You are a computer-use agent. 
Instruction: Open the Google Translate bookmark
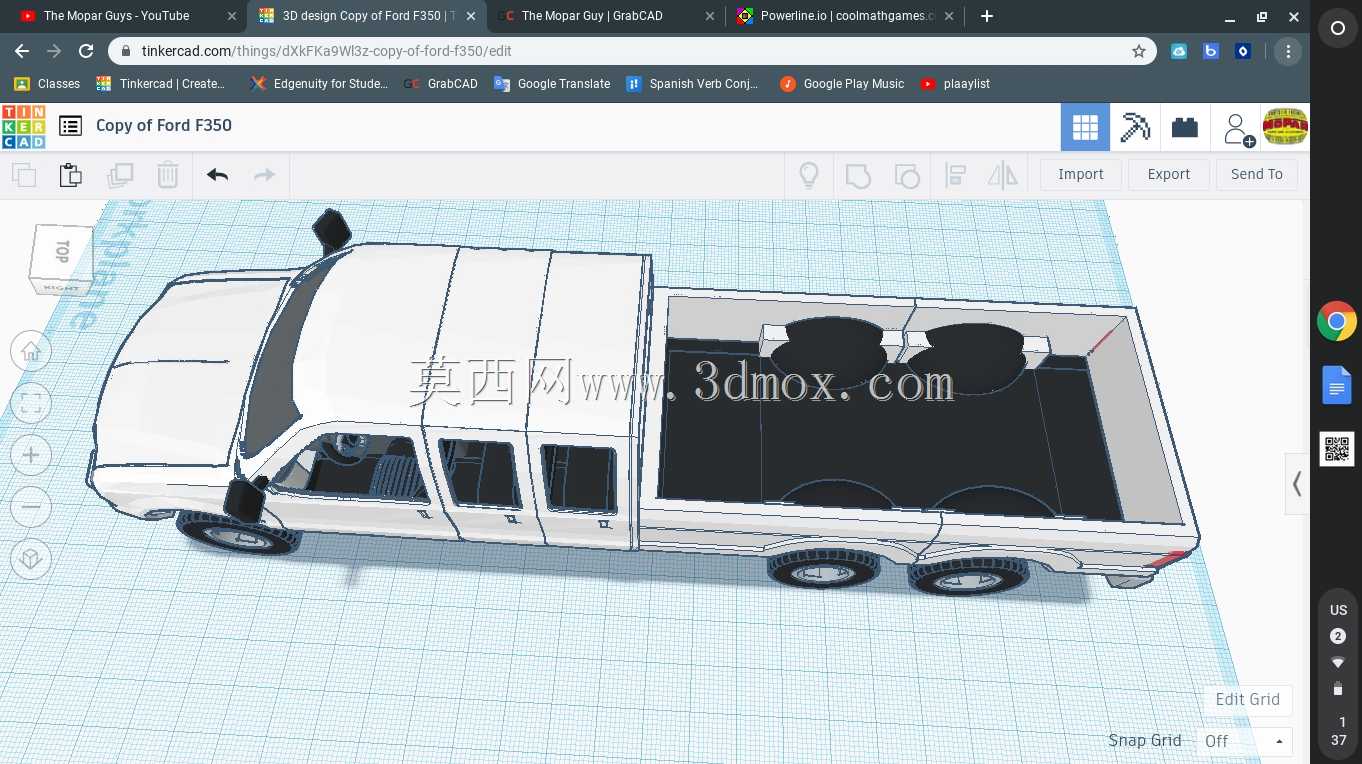[x=552, y=84]
